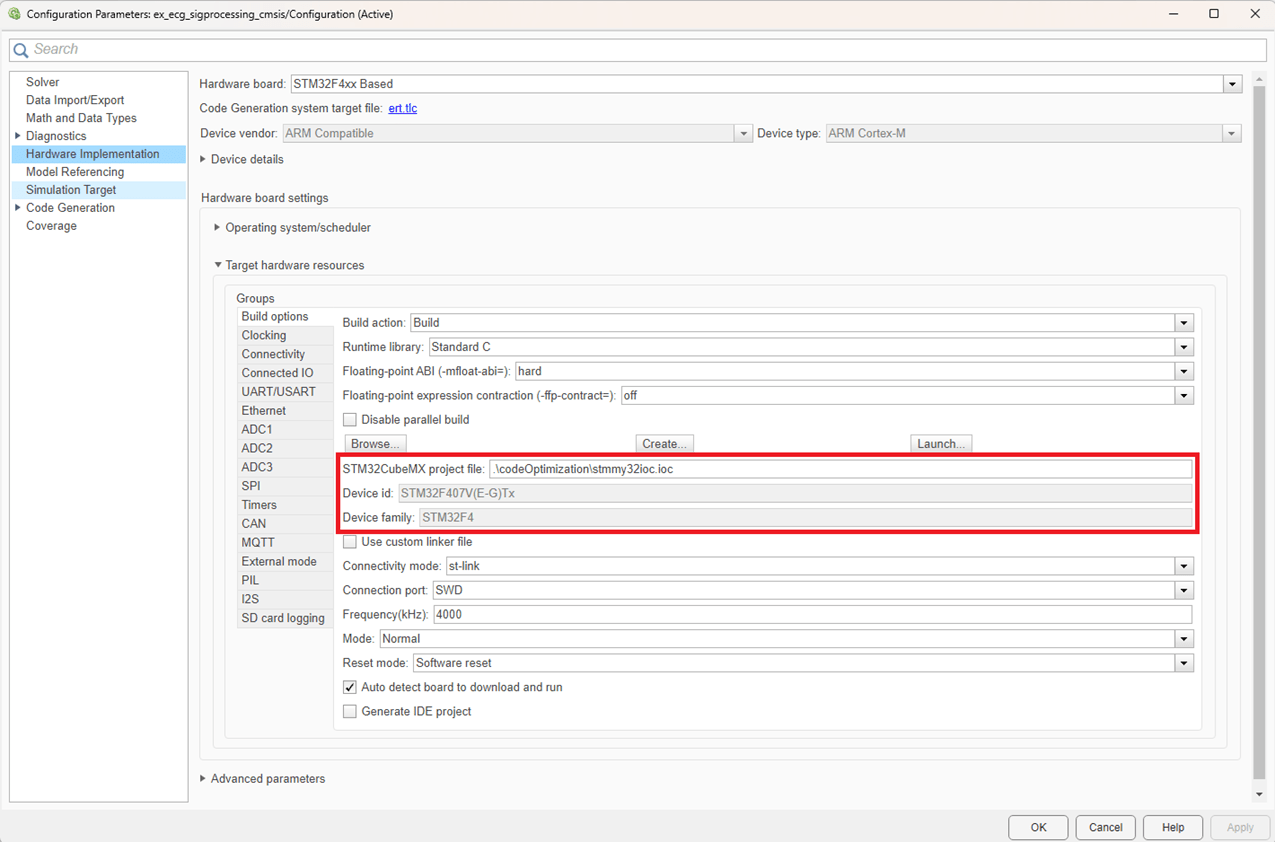Click the vertical scrollbar down arrow
This screenshot has height=842, width=1275.
[x=1258, y=794]
